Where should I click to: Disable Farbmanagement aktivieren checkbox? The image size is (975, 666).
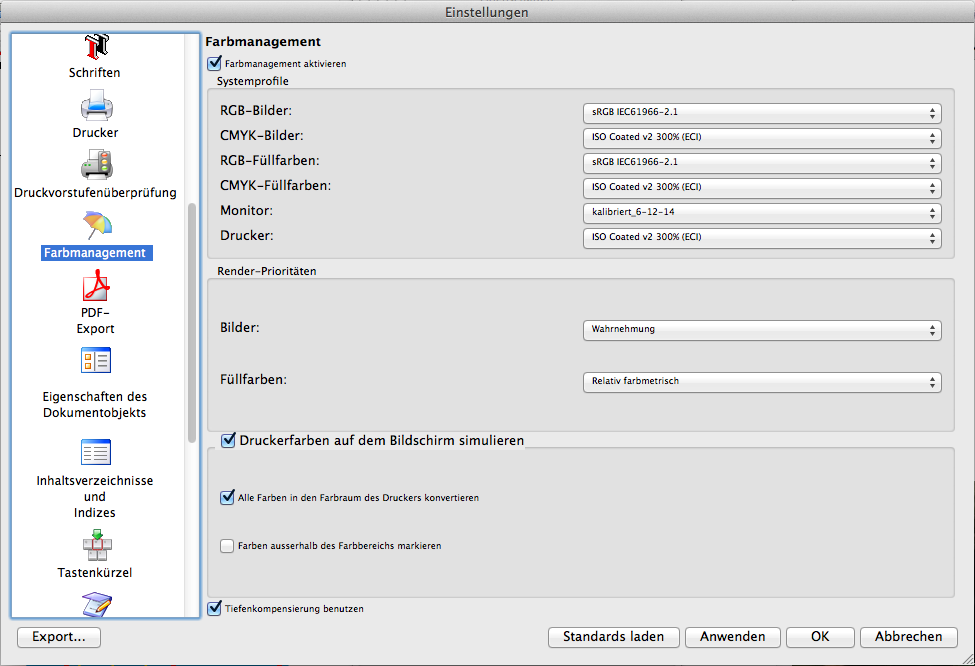click(214, 63)
